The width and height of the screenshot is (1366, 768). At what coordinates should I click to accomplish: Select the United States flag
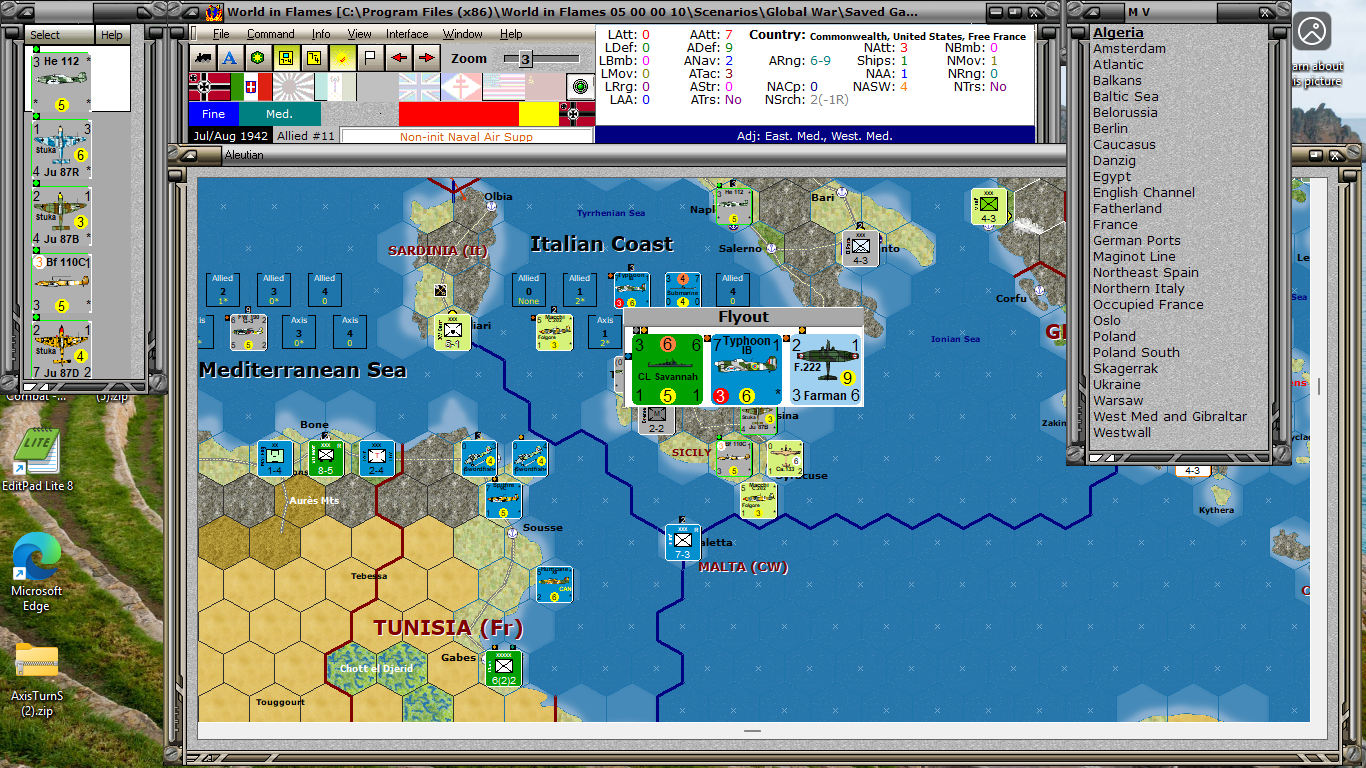pos(503,87)
